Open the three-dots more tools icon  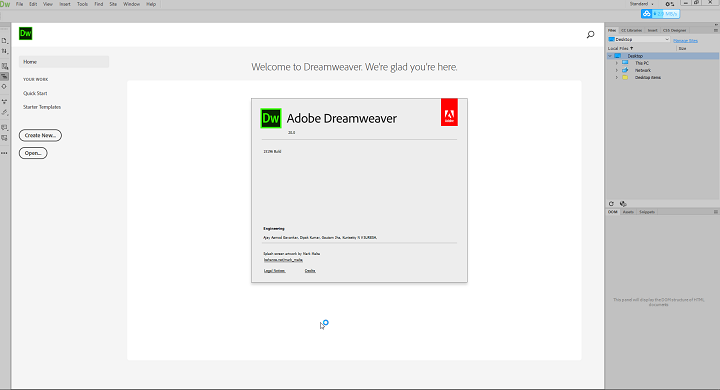point(4,153)
